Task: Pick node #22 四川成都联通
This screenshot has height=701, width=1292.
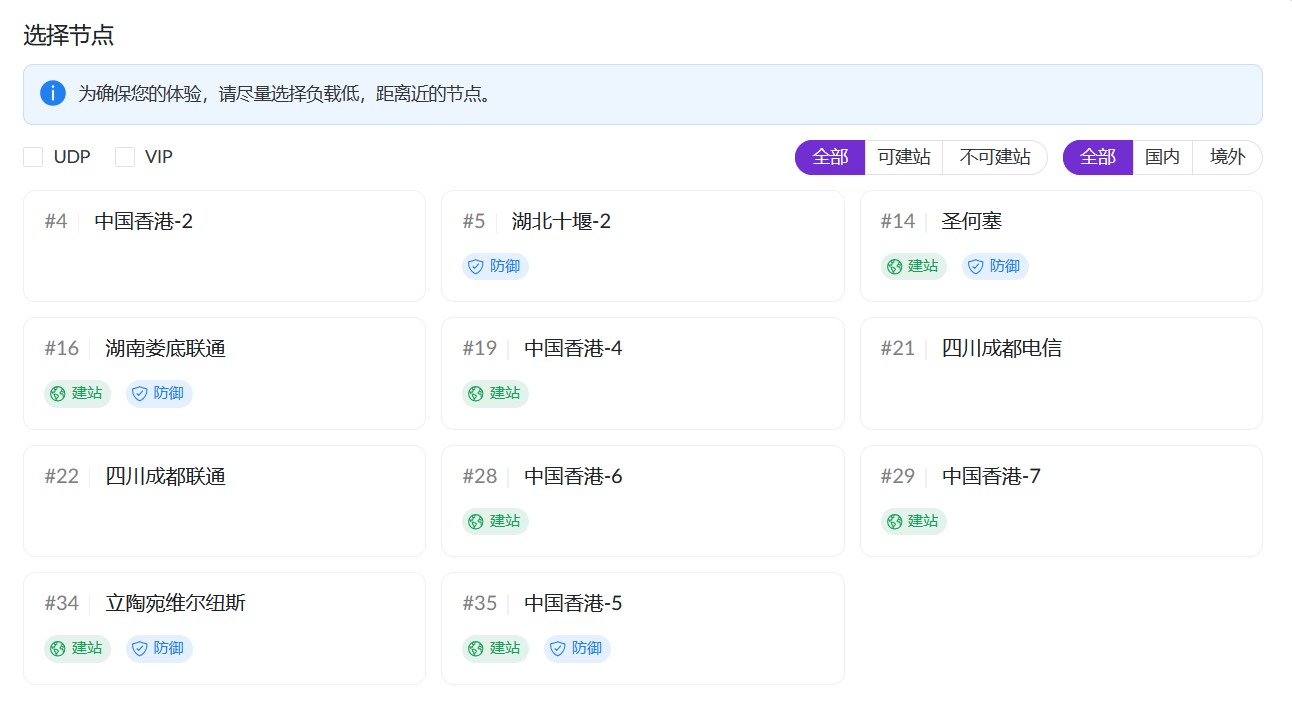Action: click(x=224, y=501)
